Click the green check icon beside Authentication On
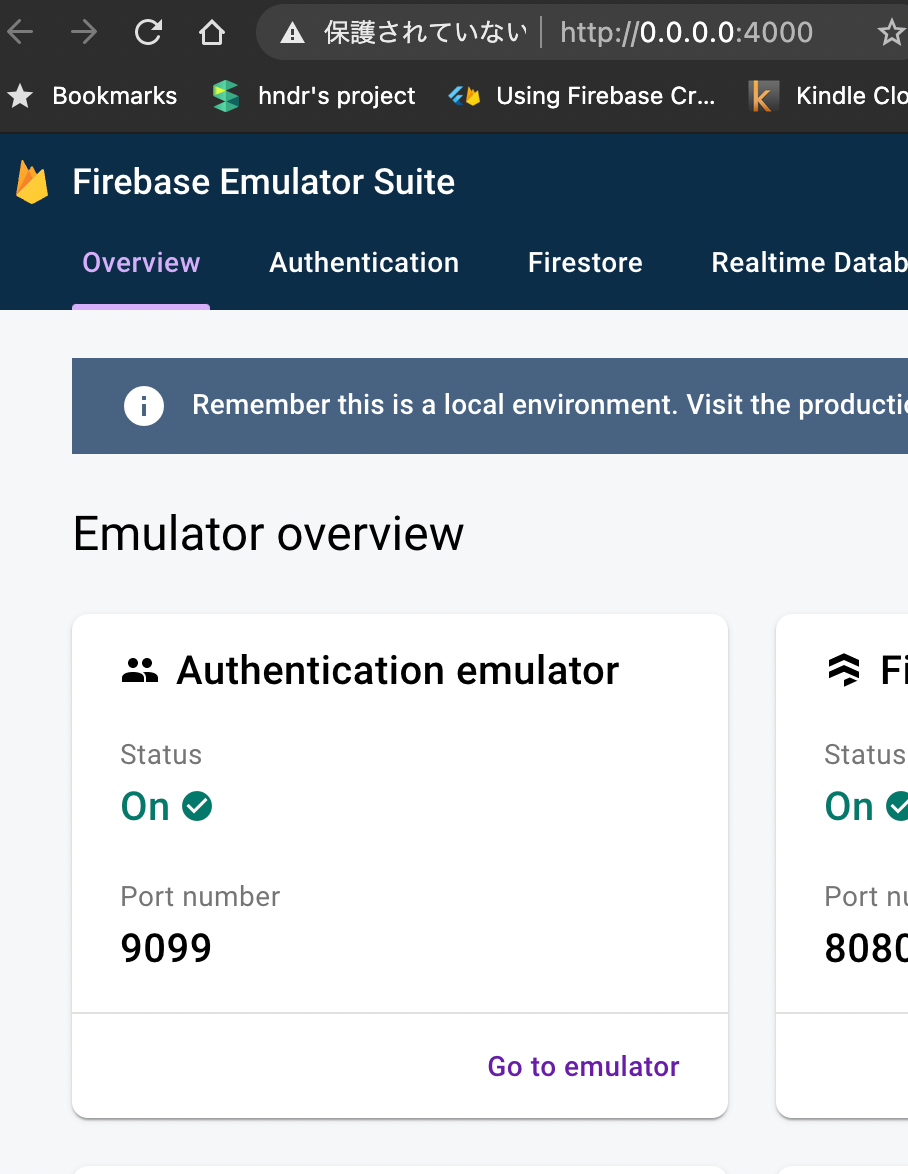908x1174 pixels. click(x=197, y=806)
